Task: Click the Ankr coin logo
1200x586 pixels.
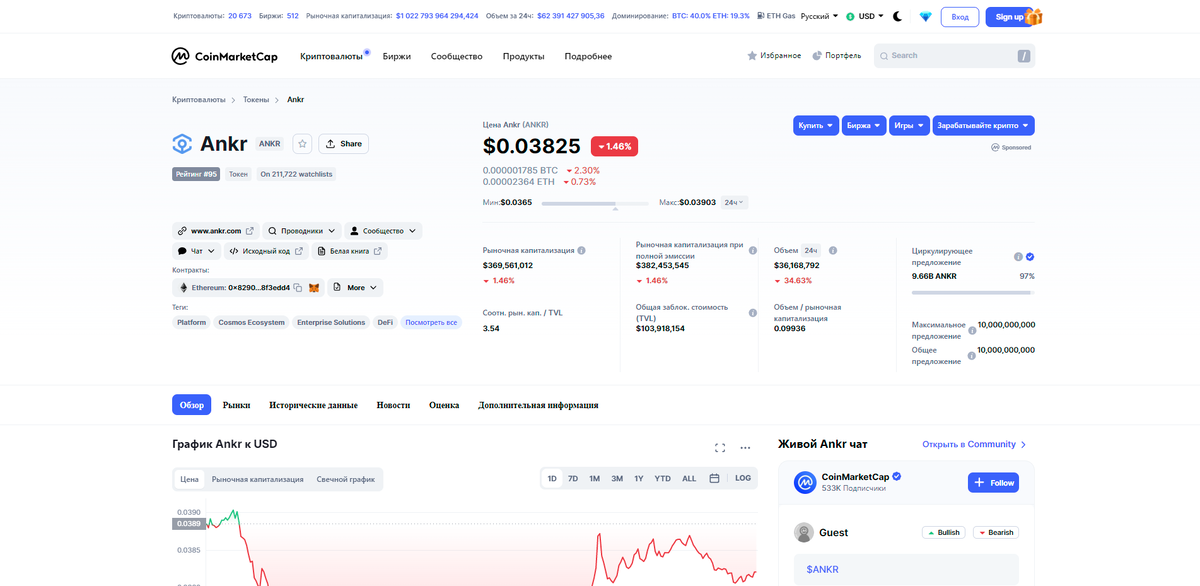Action: pyautogui.click(x=182, y=144)
